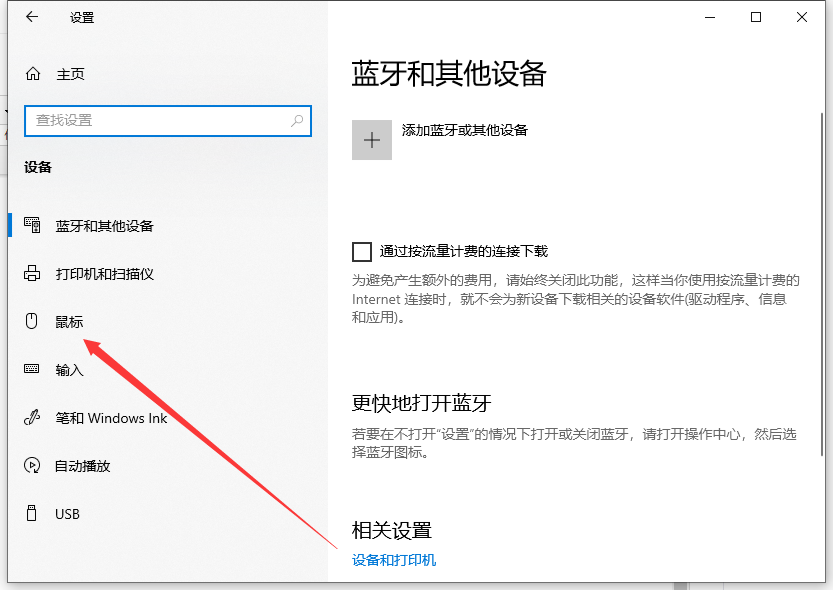833x590 pixels.
Task: Close the Settings window
Action: 802,17
